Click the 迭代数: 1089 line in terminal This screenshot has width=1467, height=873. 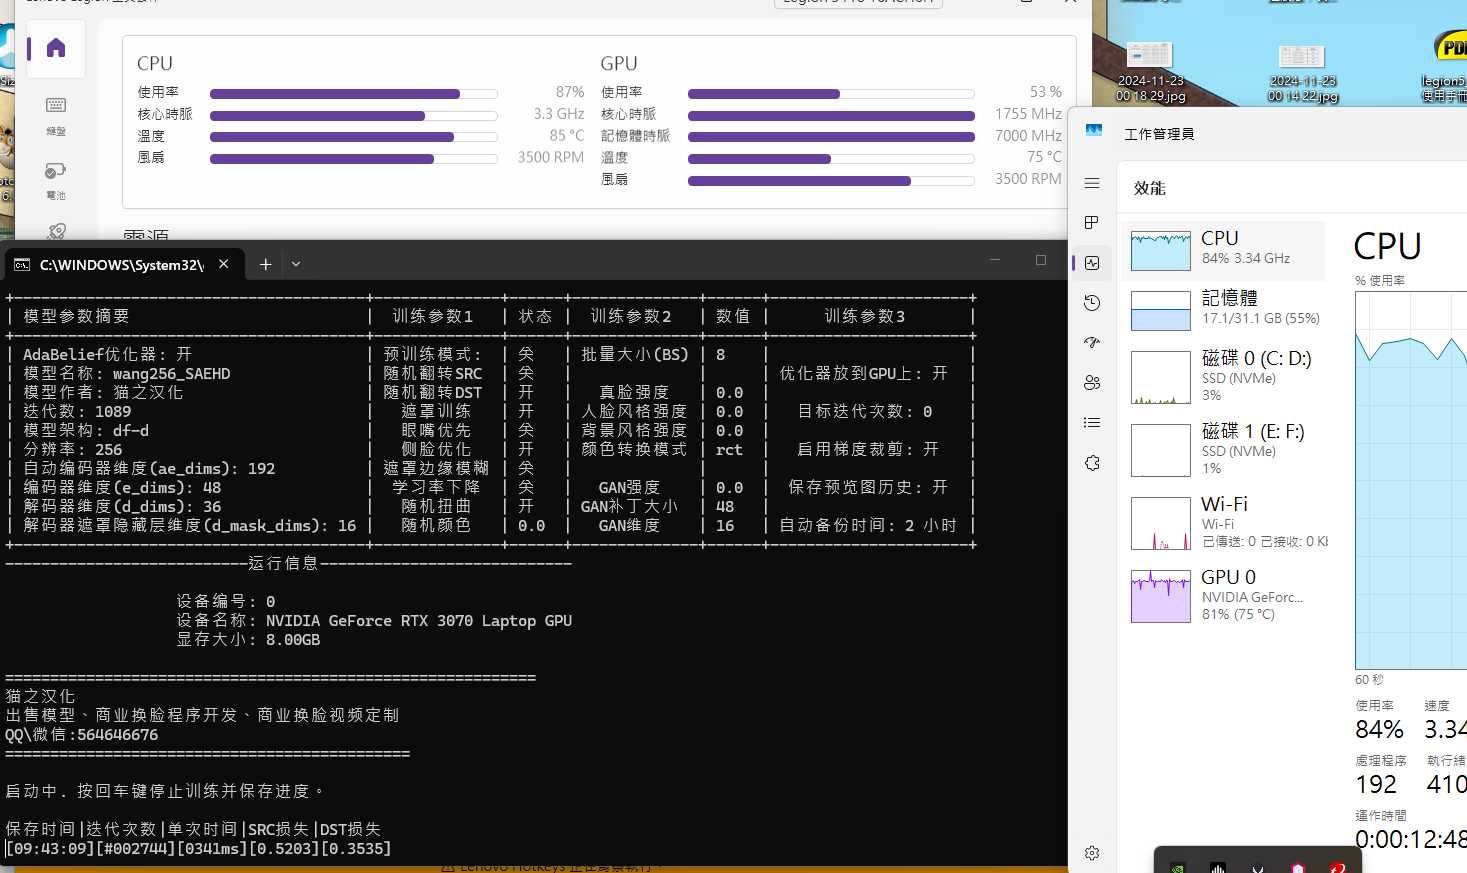pos(77,411)
